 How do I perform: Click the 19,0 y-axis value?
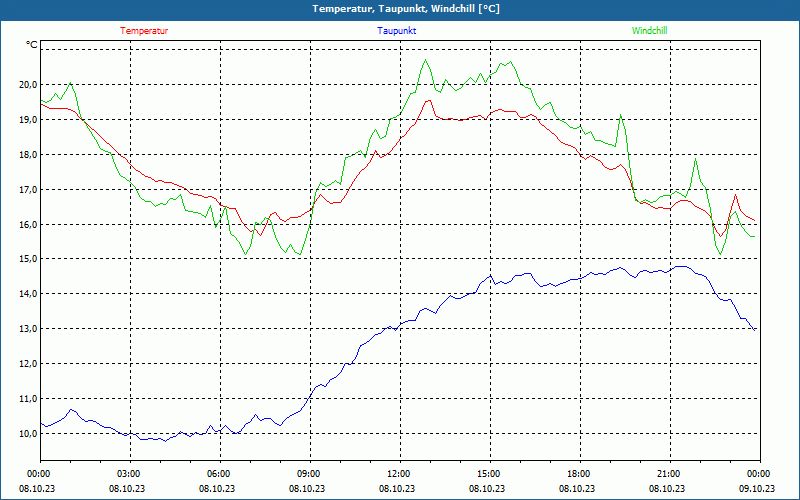click(29, 119)
